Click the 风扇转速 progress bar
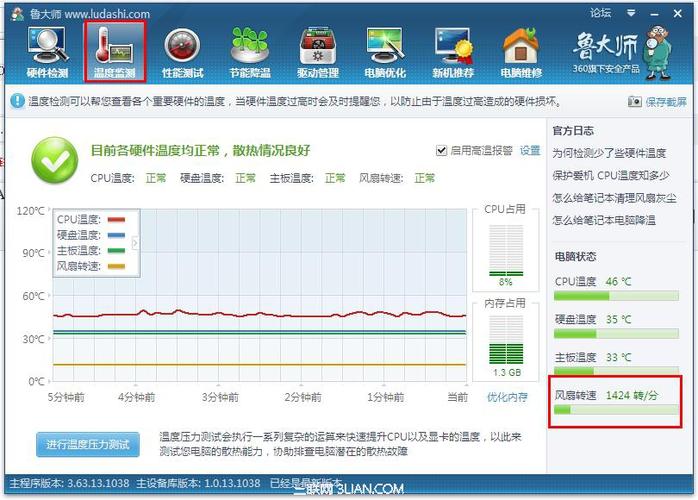 tap(616, 409)
